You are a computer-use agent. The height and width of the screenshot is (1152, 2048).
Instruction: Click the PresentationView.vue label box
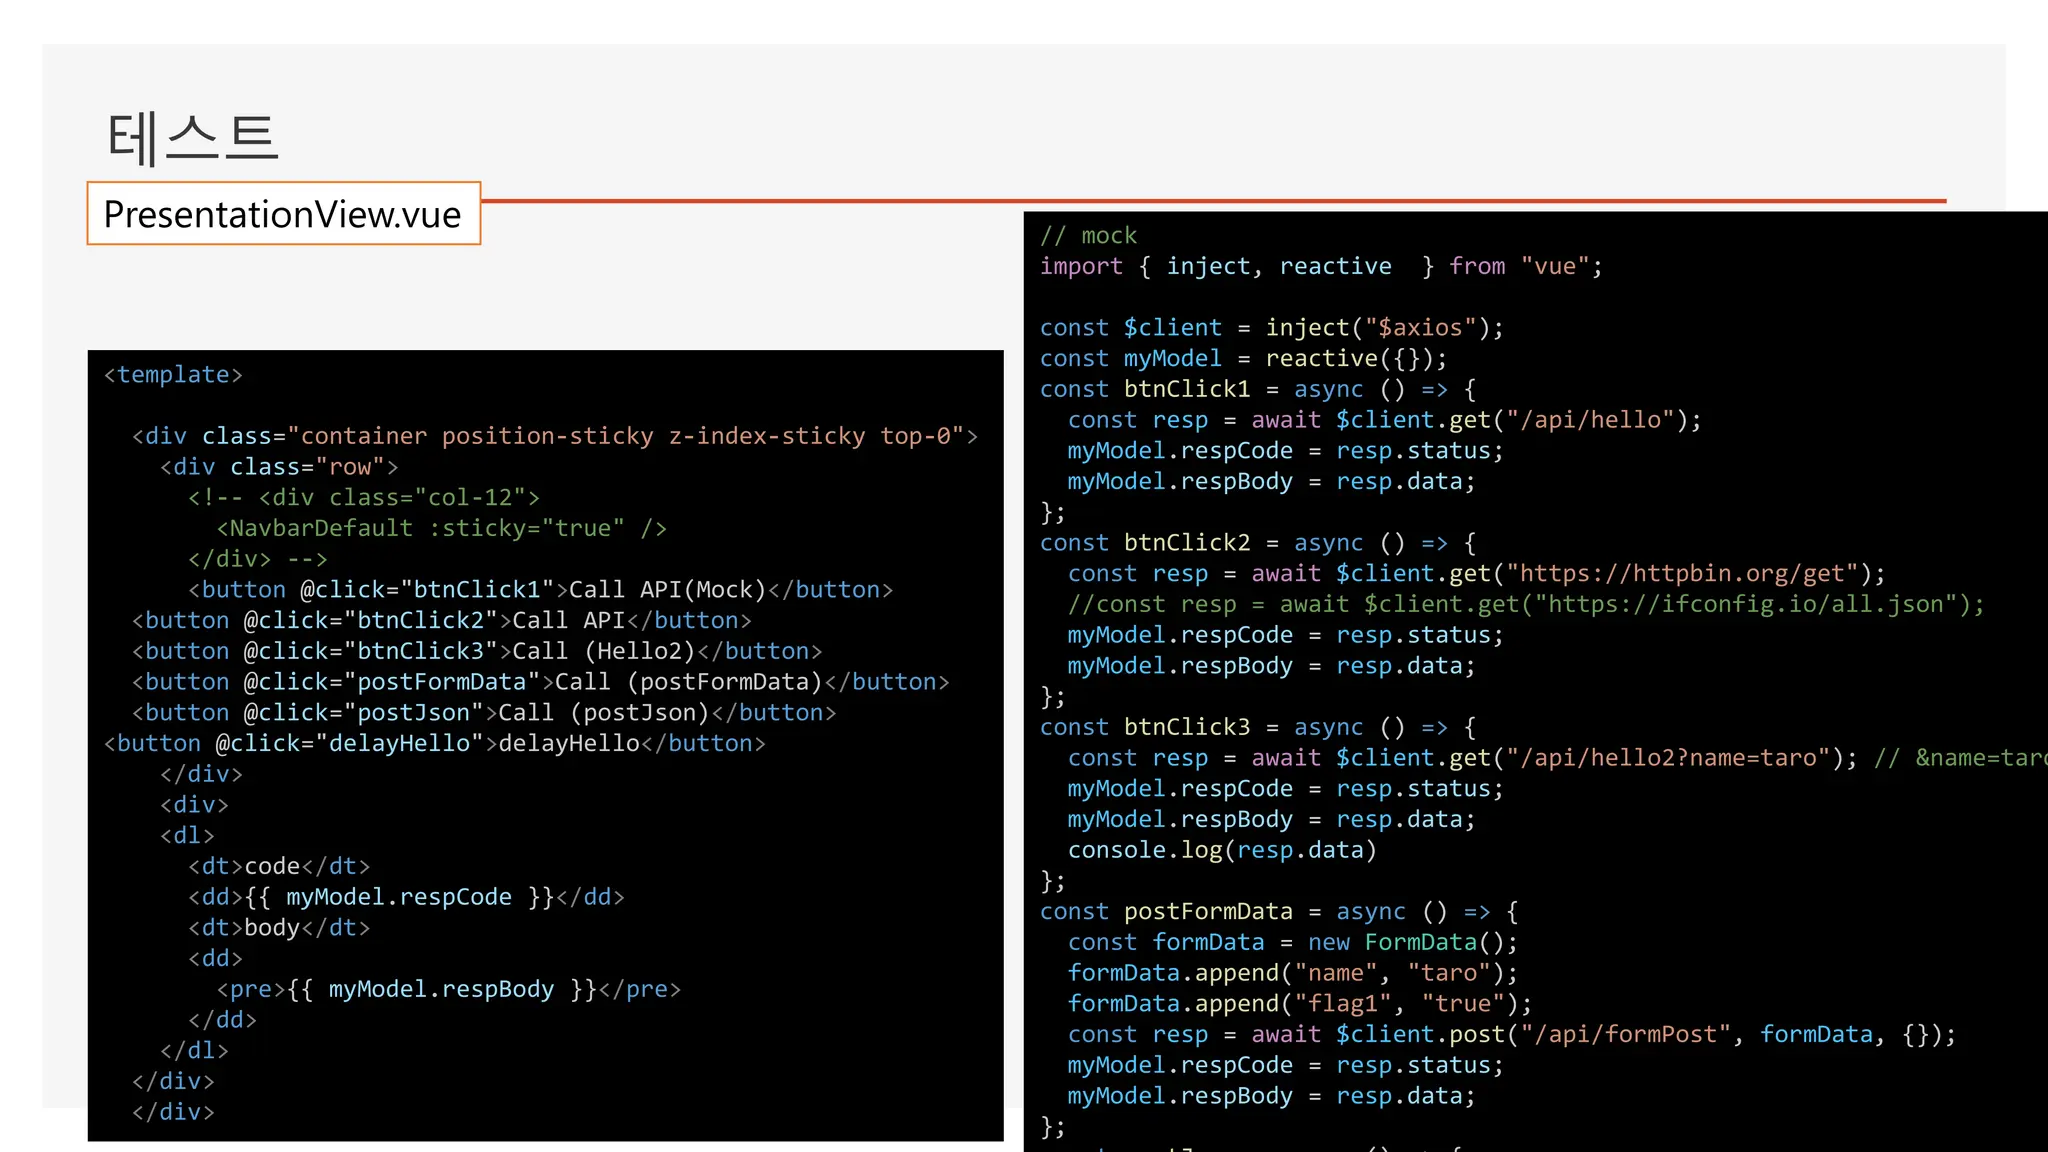point(283,214)
